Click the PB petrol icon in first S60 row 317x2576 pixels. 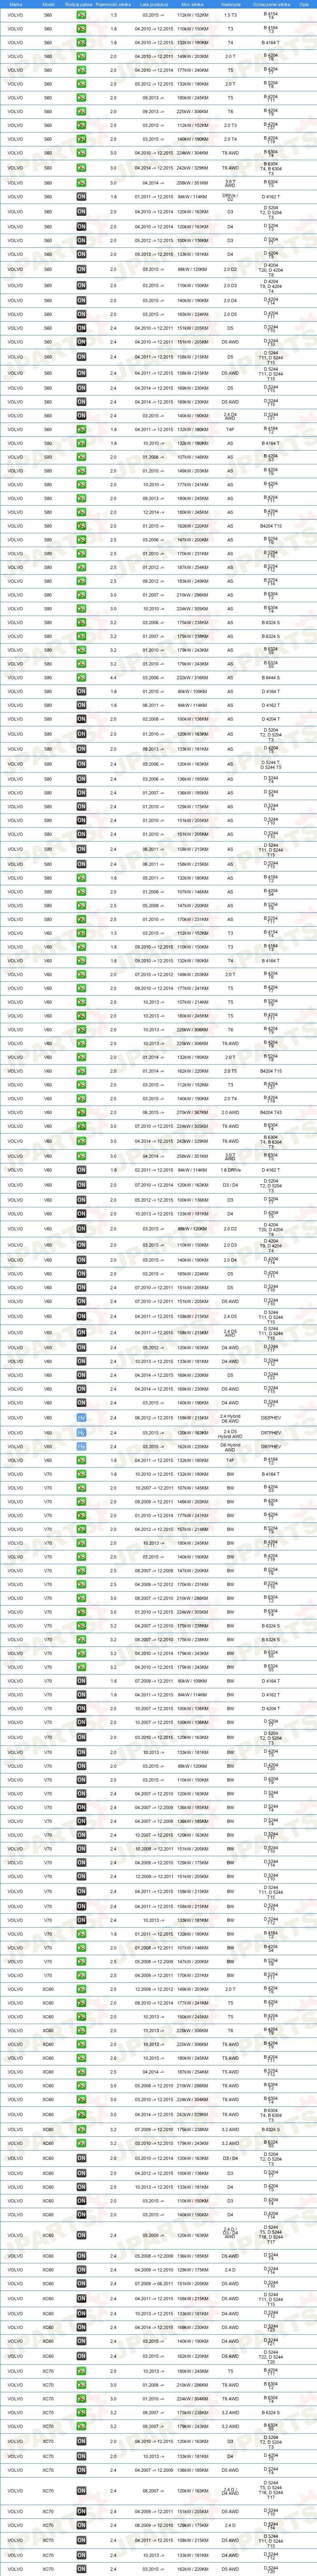coord(81,16)
